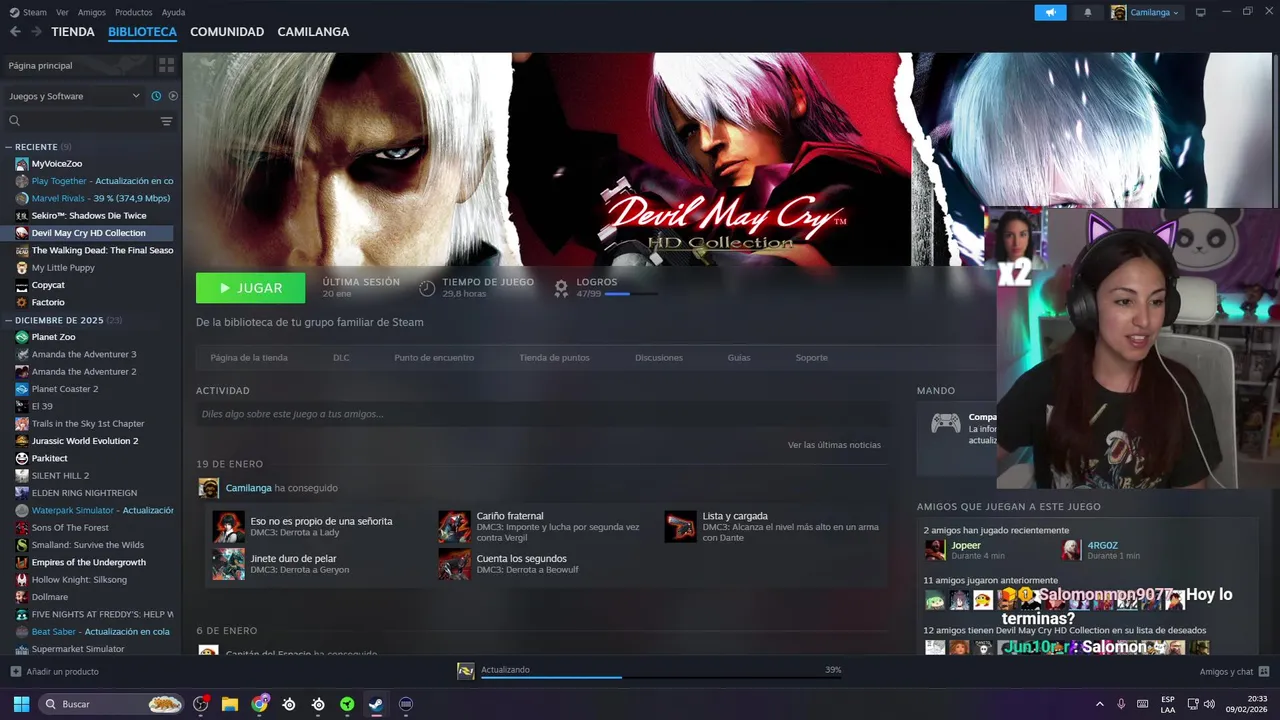Go forward with the navigation arrow
This screenshot has height=720, width=1280.
point(36,32)
